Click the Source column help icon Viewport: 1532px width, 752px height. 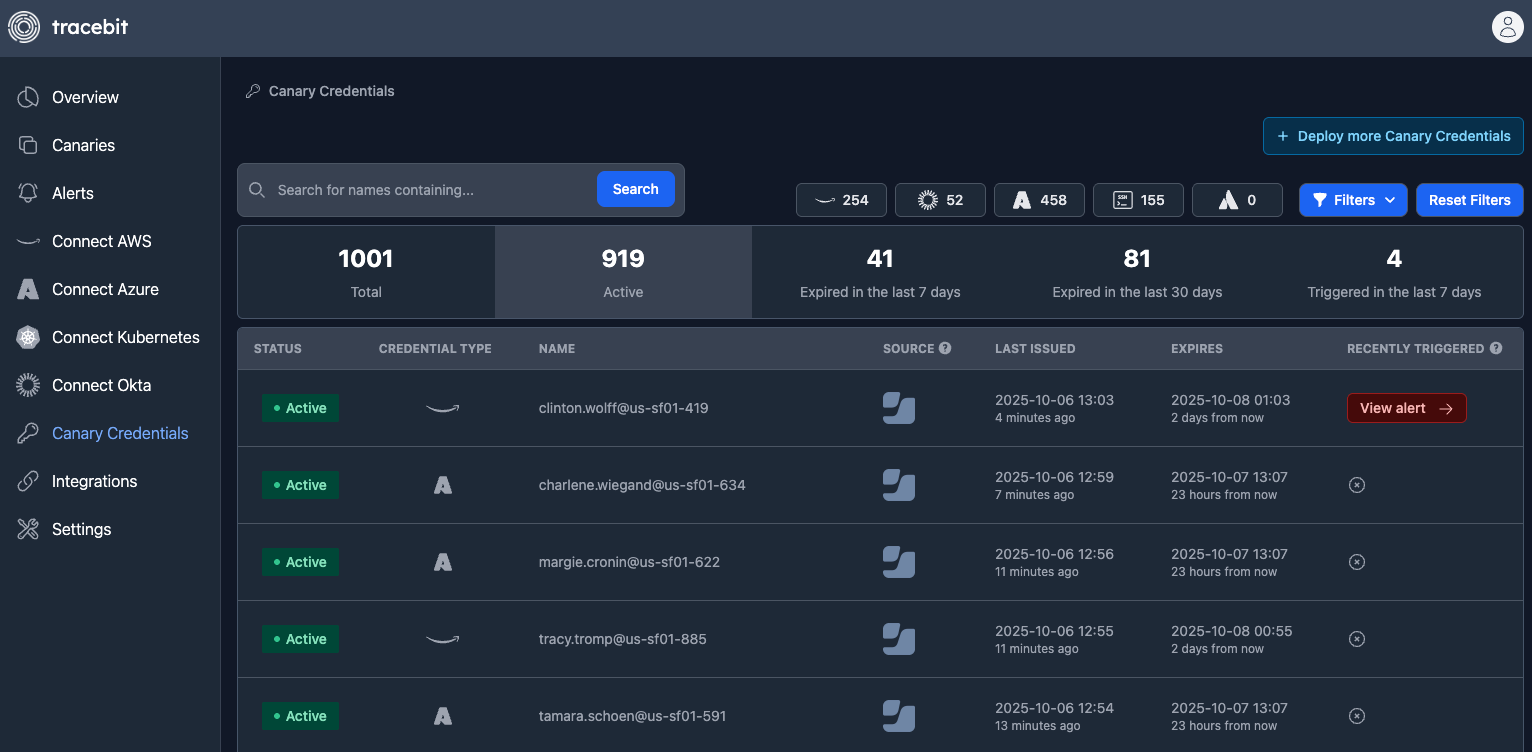pyautogui.click(x=945, y=348)
